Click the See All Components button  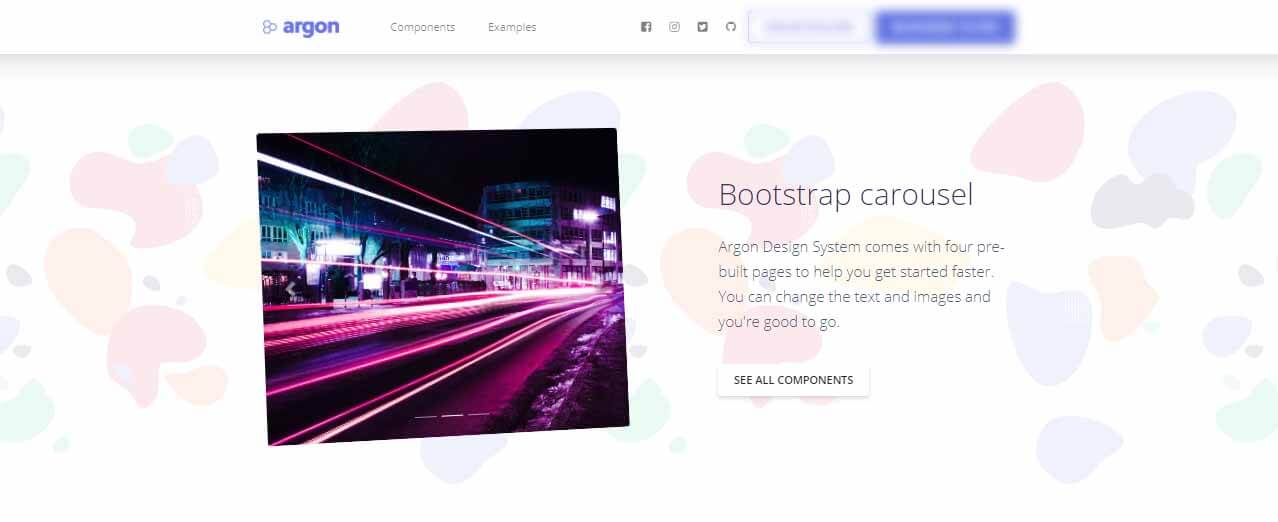coord(793,380)
